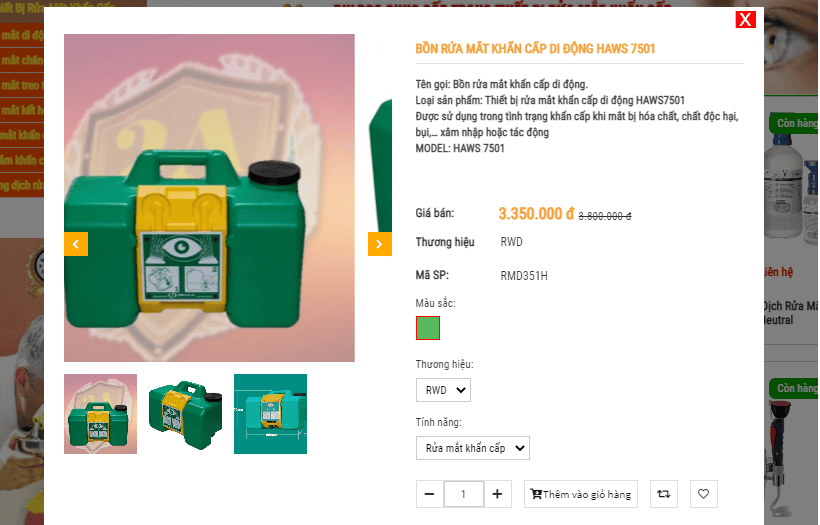820x525 pixels.
Task: Select third thumbnail with teal background
Action: tap(270, 414)
